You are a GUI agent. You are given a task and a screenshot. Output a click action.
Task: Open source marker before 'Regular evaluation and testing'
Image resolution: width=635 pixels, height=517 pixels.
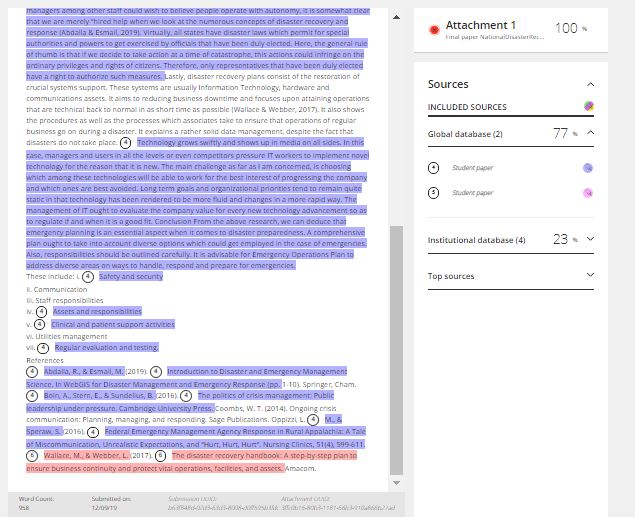pyautogui.click(x=43, y=348)
